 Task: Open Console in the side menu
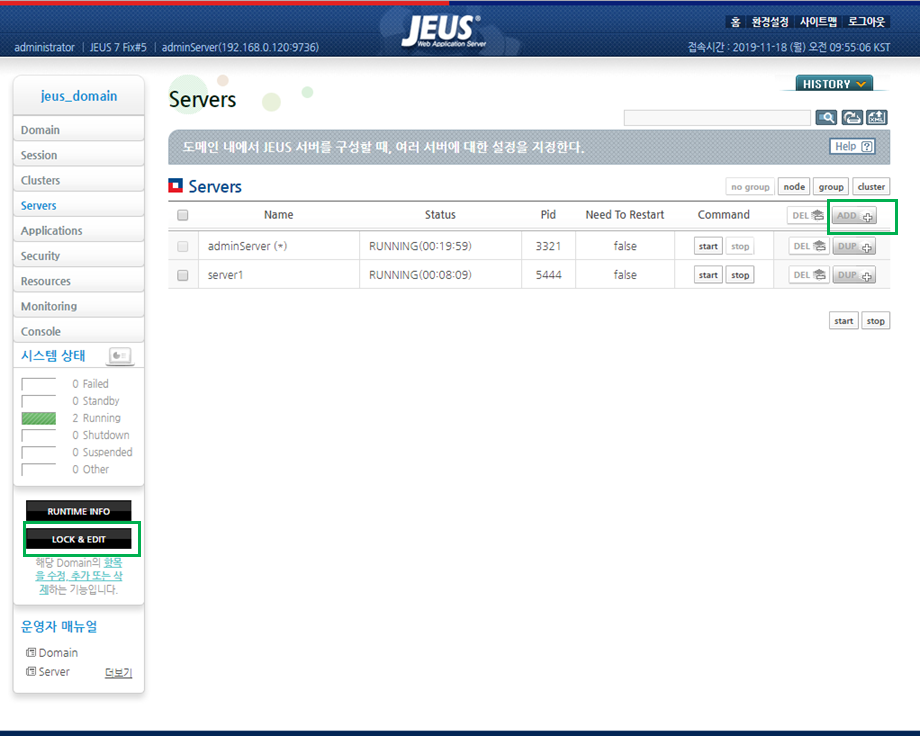pos(79,332)
